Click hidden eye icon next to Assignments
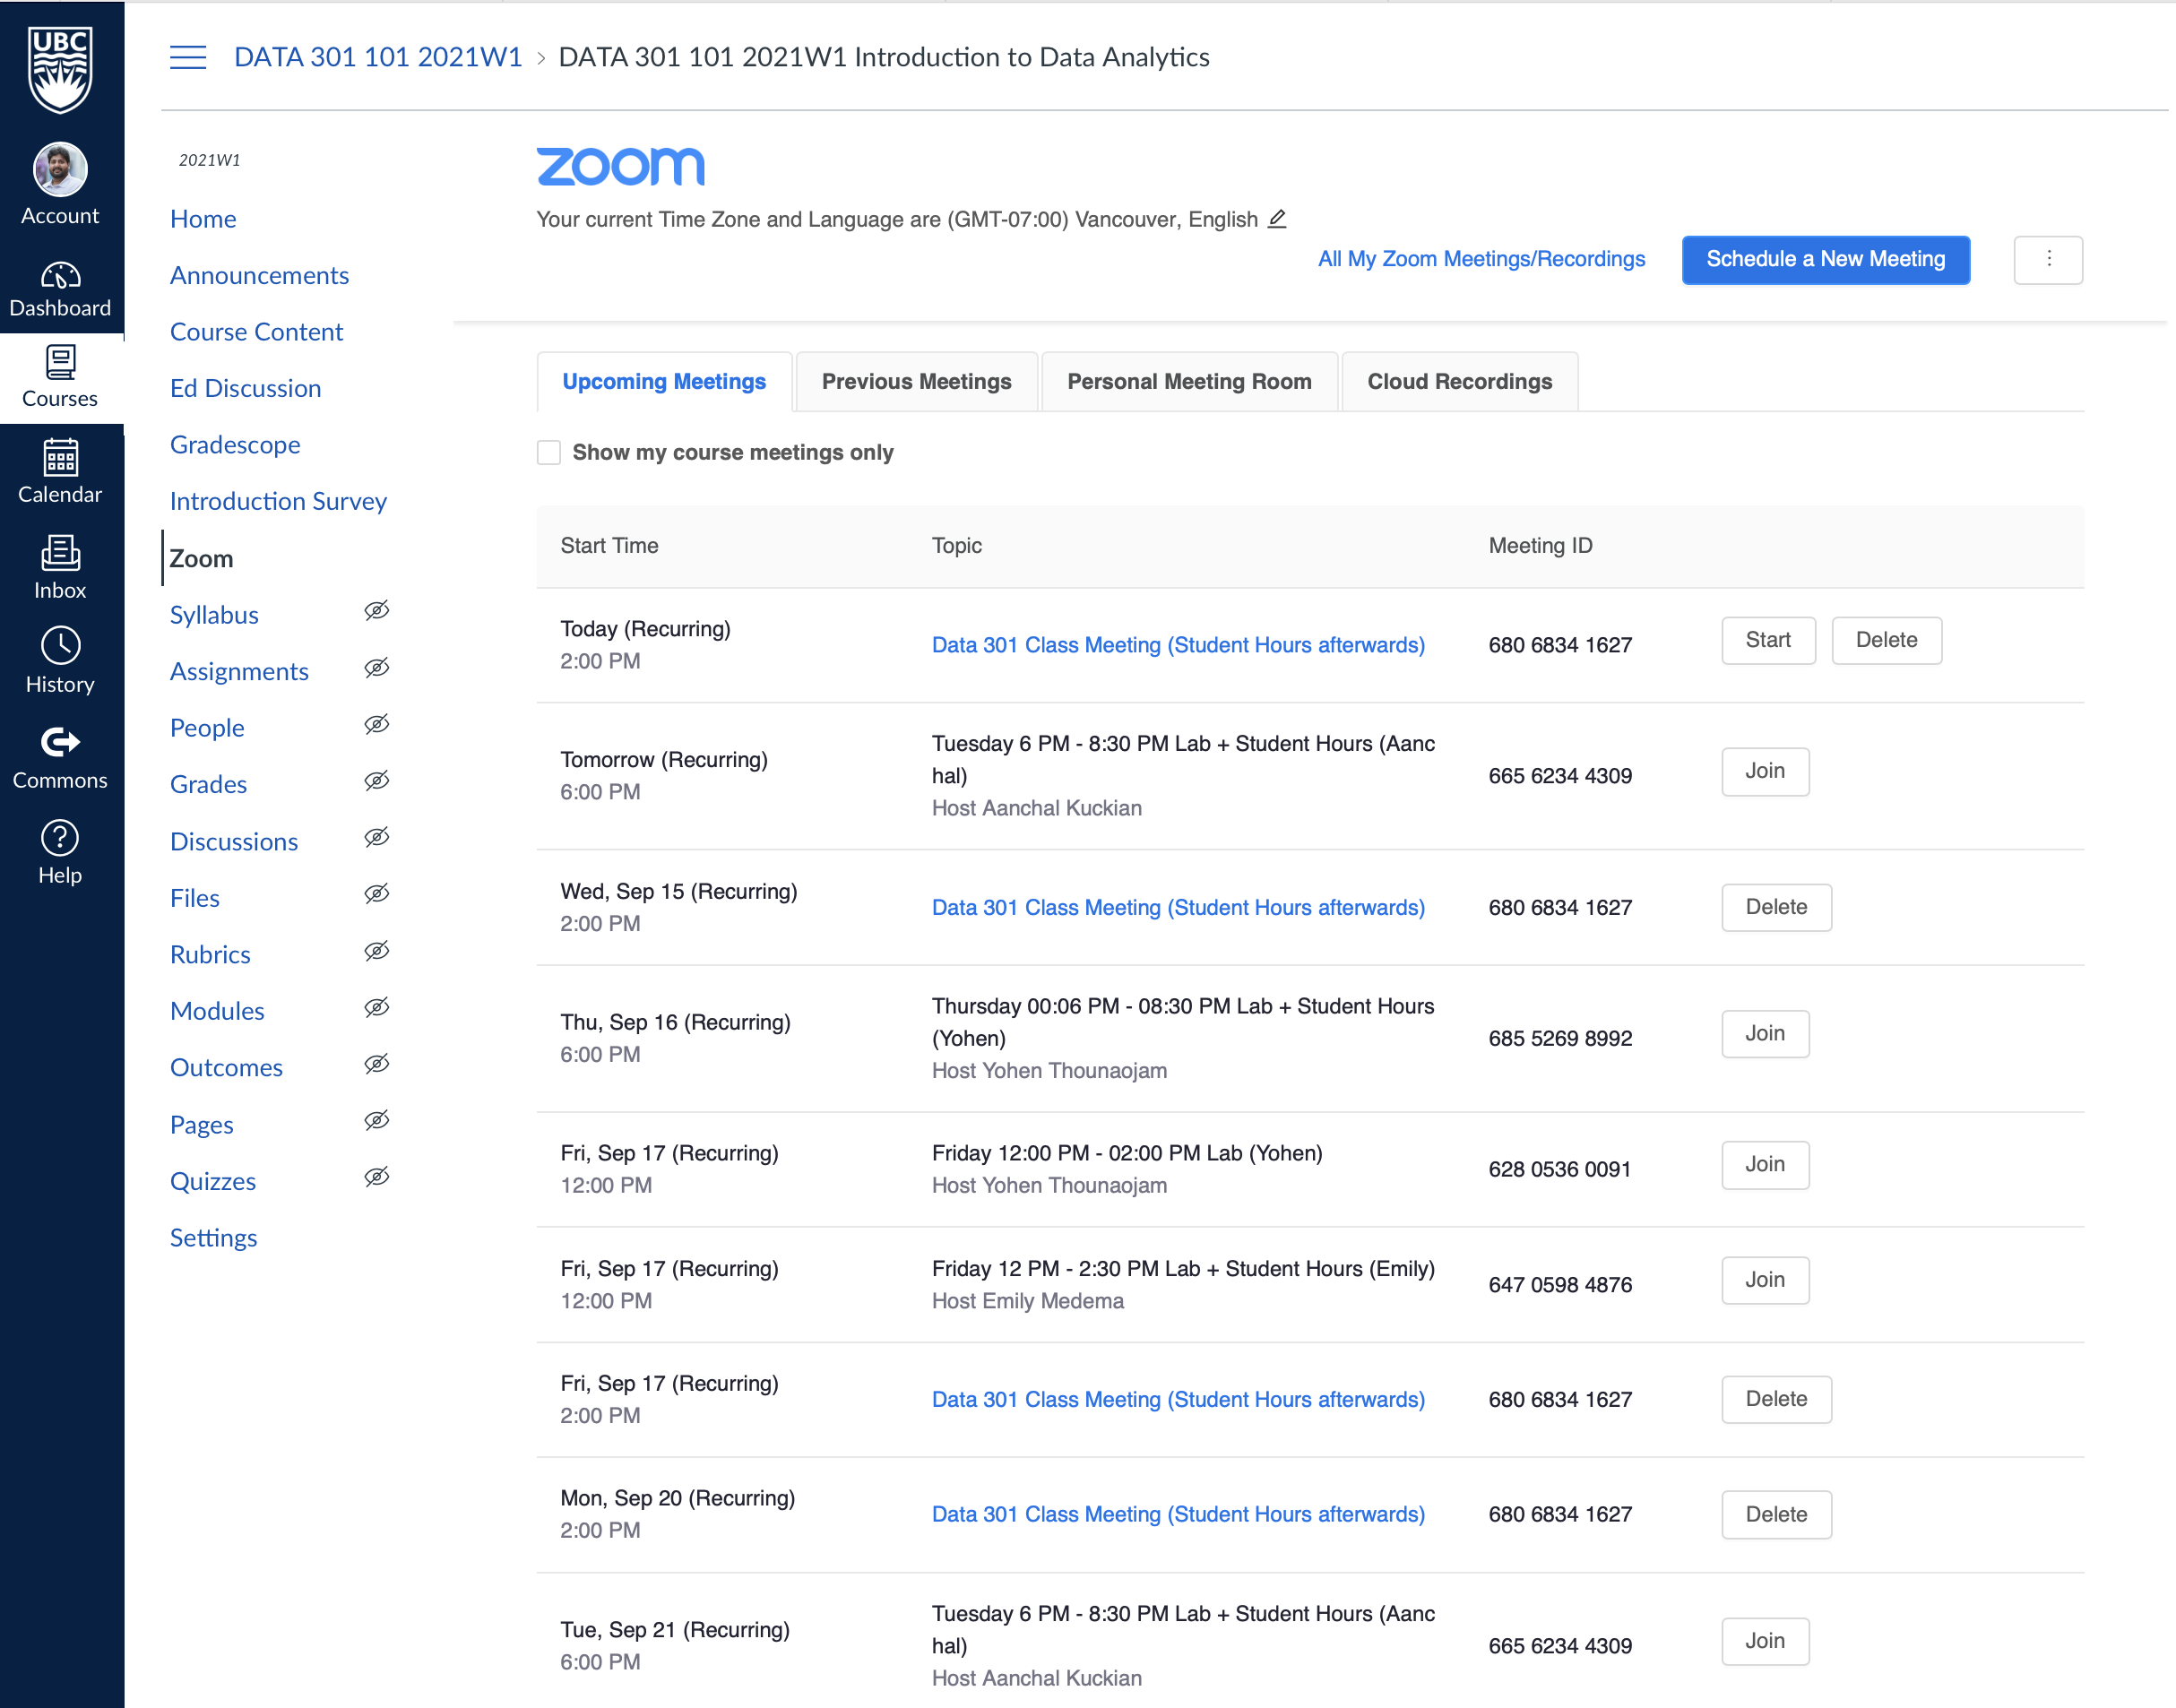 (377, 668)
